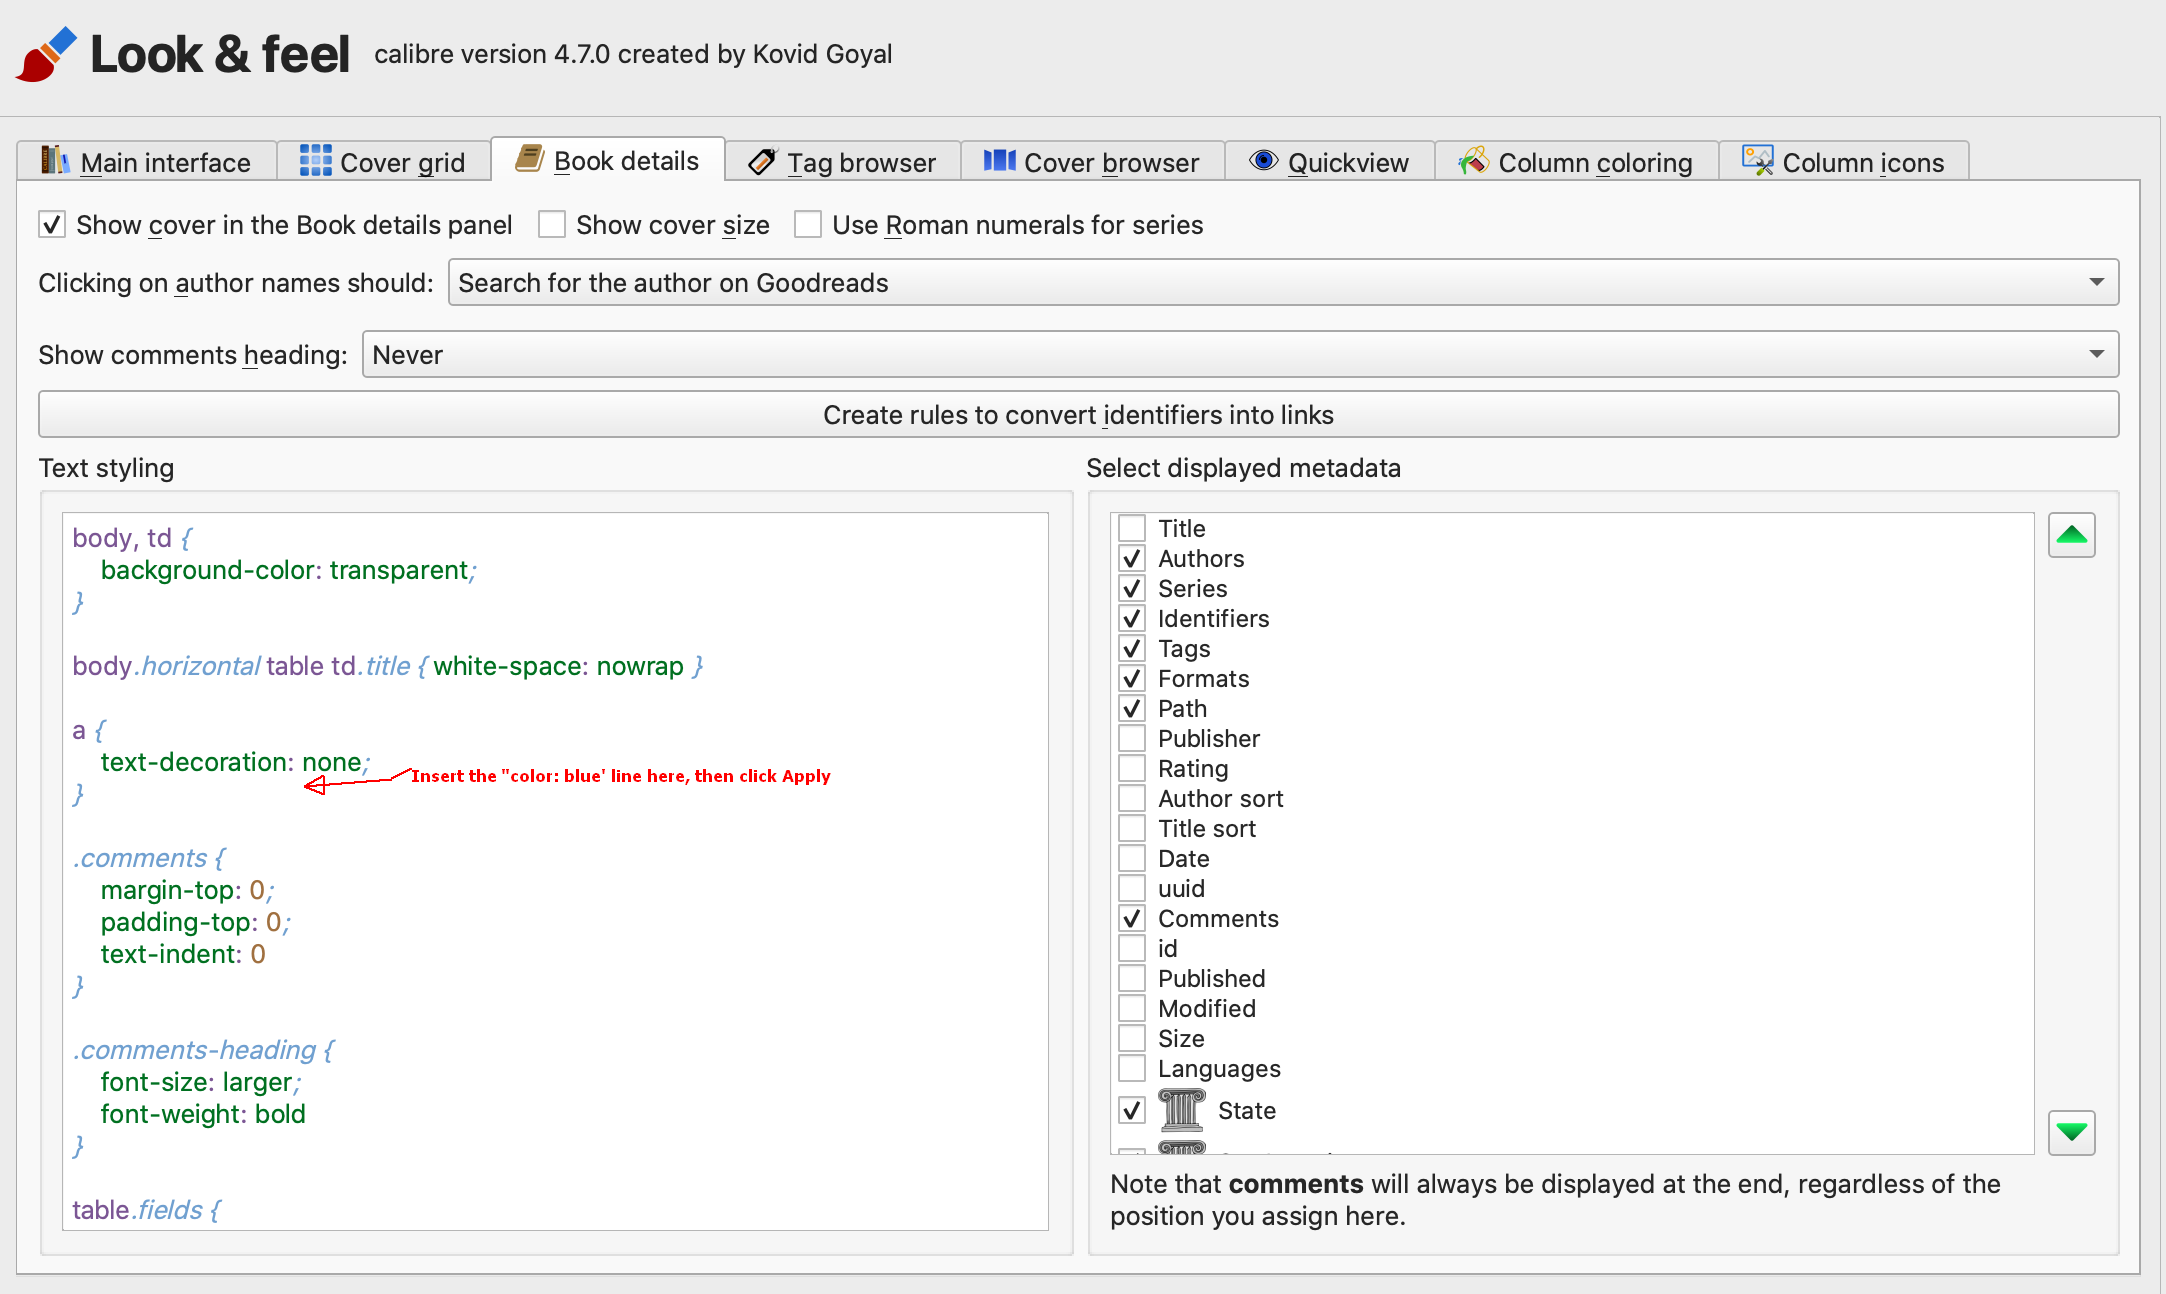Switch to the Main interface tab
The height and width of the screenshot is (1294, 2166).
tap(147, 162)
